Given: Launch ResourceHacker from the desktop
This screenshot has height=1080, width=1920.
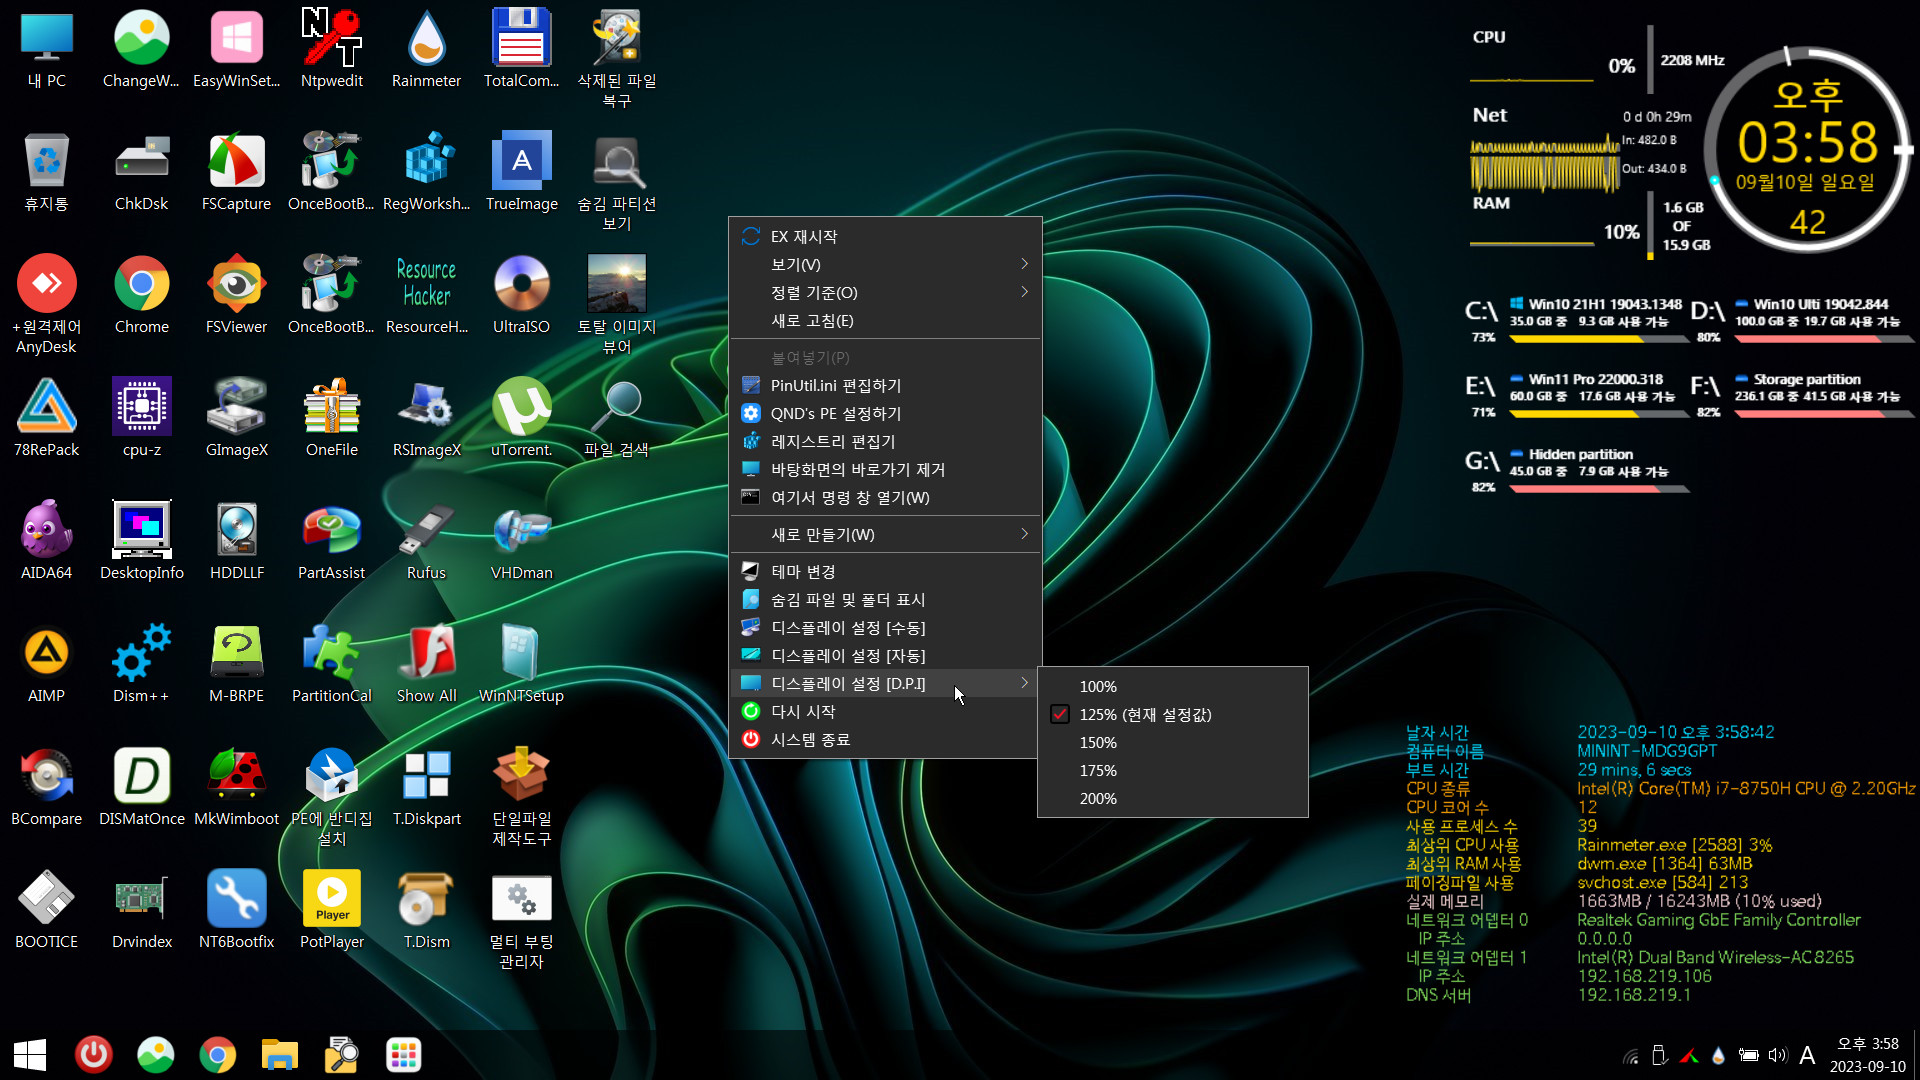Looking at the screenshot, I should point(426,294).
